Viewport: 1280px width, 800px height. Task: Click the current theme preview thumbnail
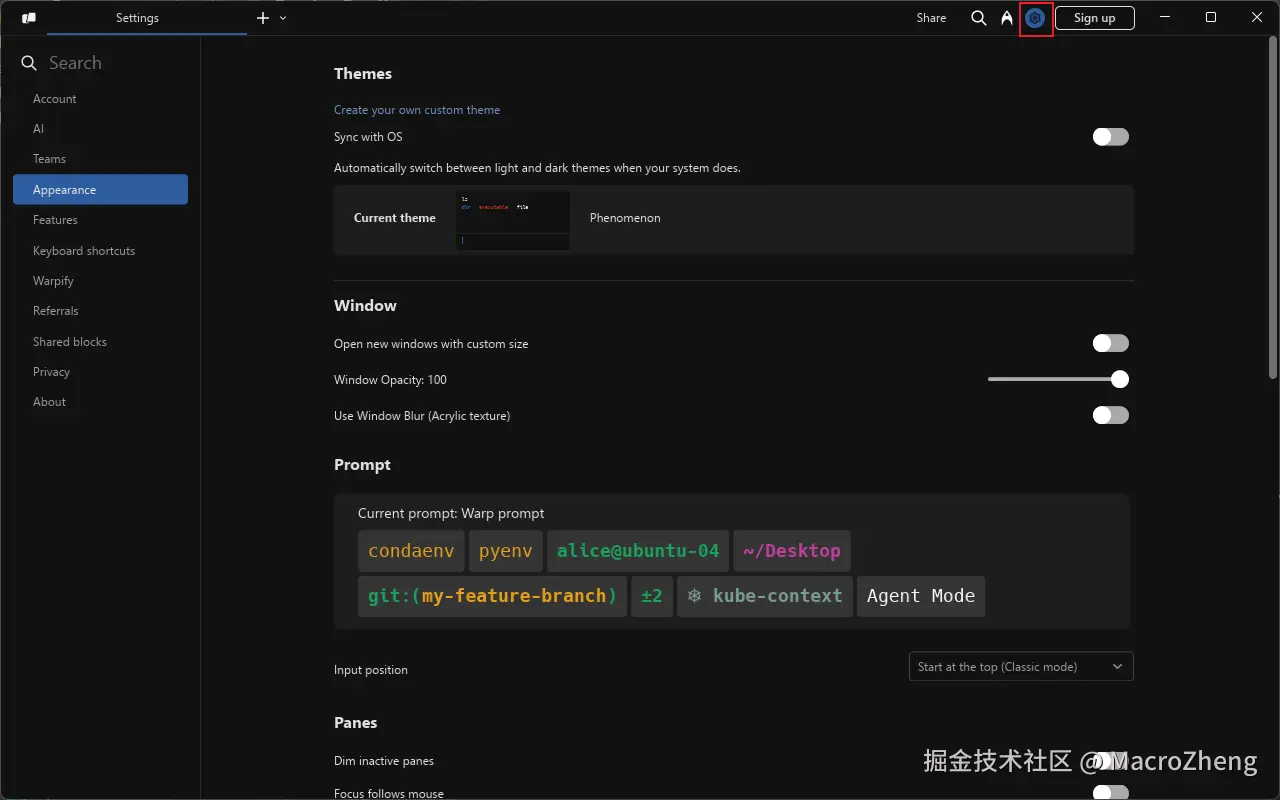tap(513, 220)
